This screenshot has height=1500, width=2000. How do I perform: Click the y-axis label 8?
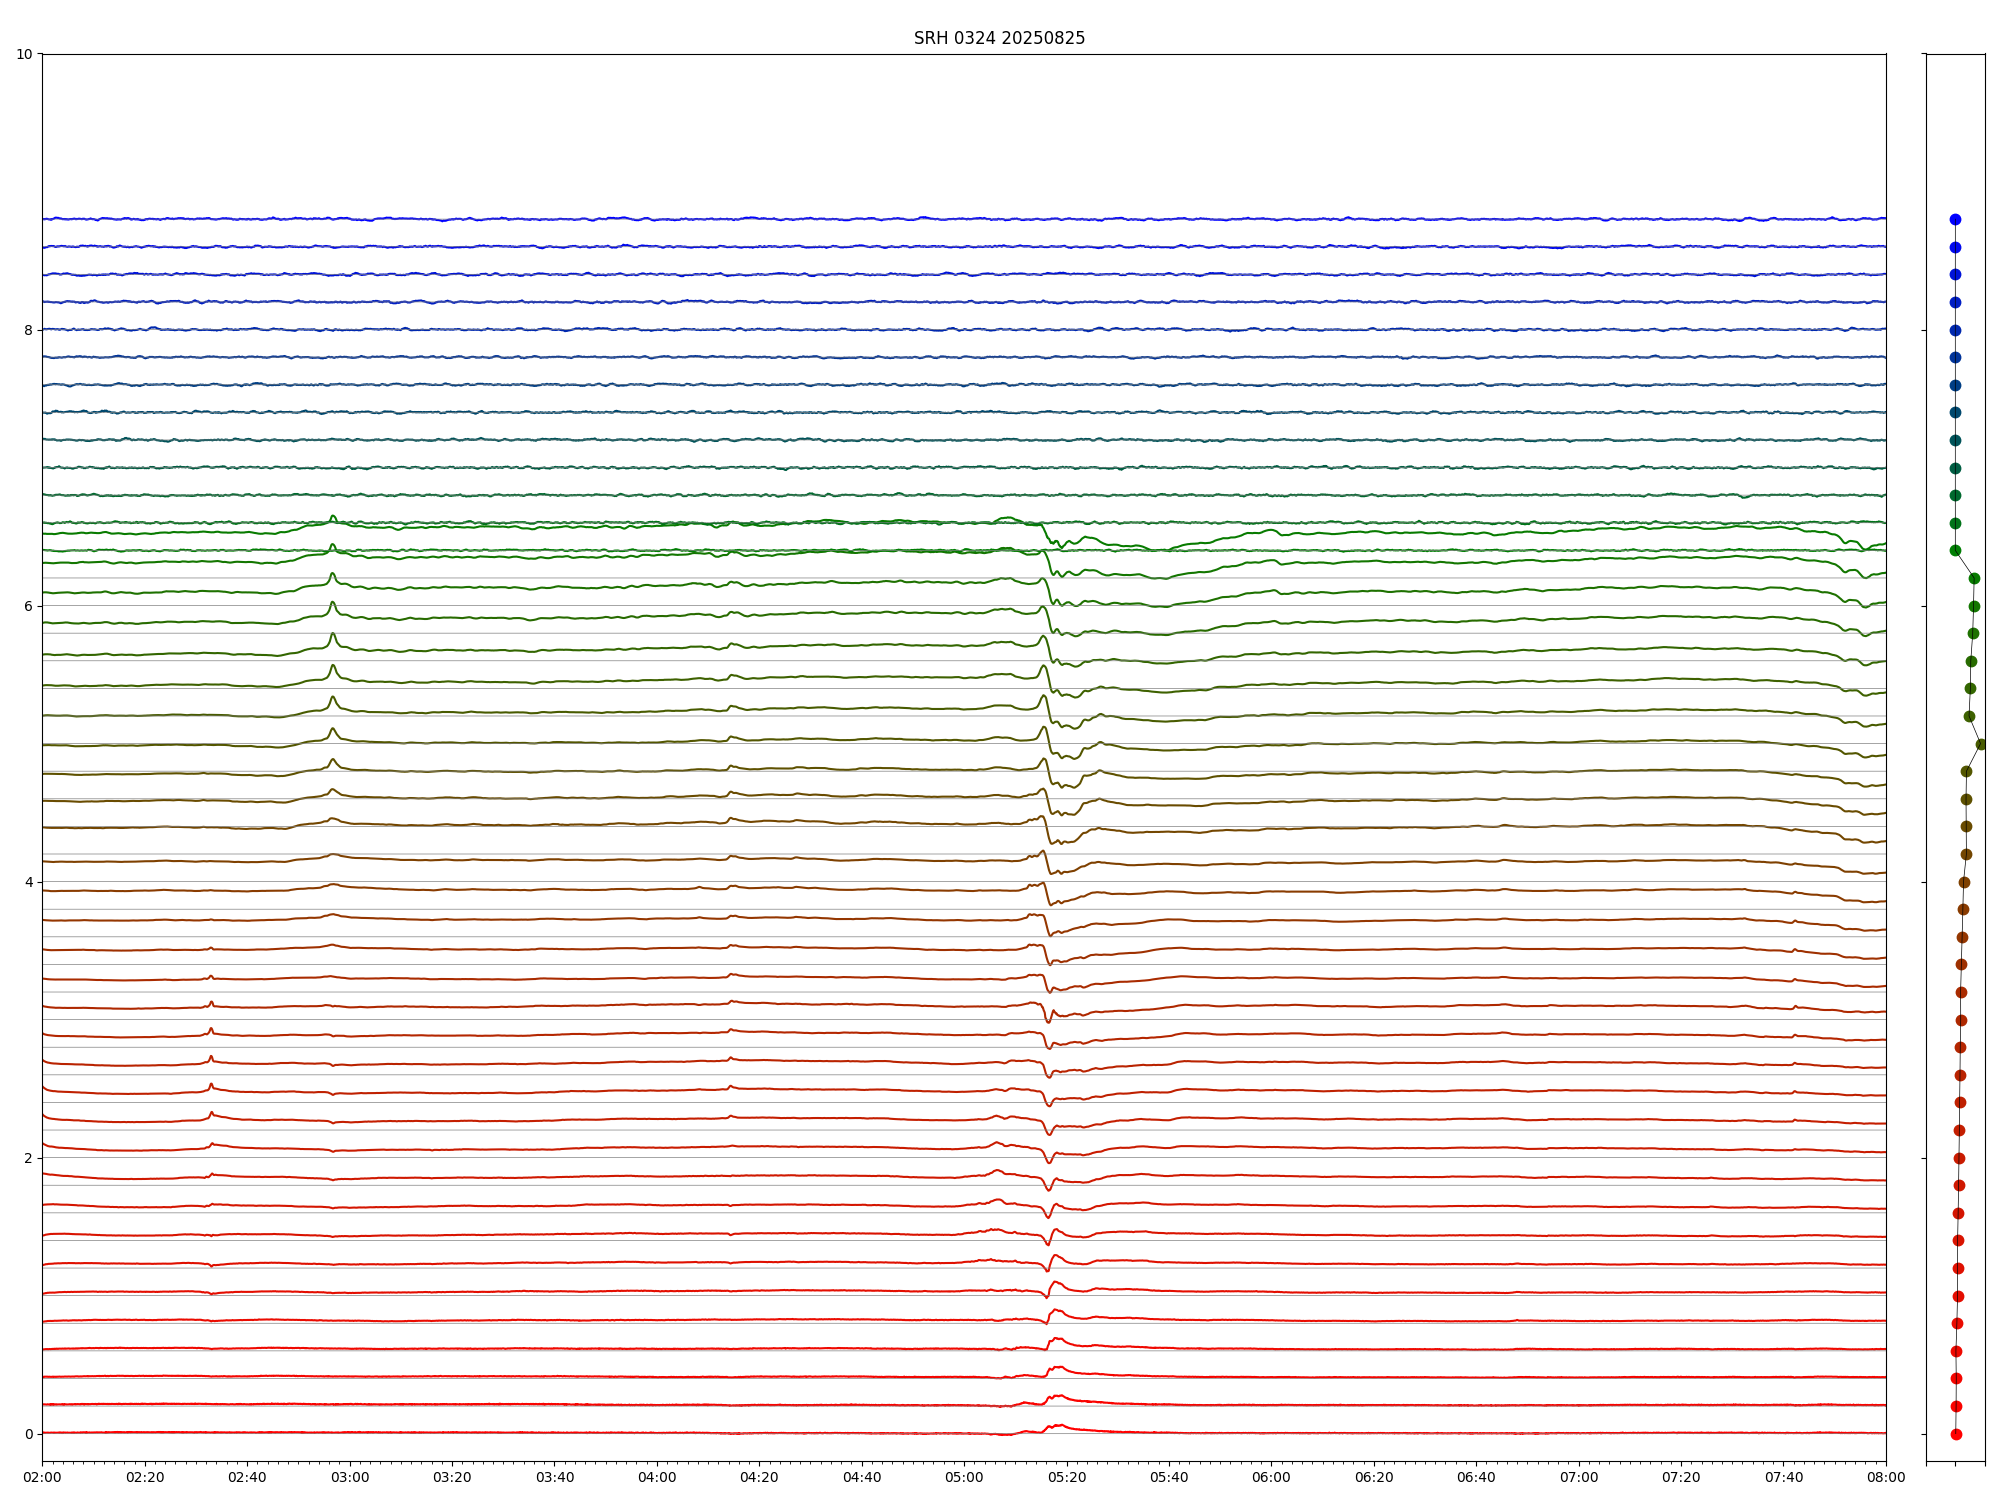pyautogui.click(x=28, y=330)
